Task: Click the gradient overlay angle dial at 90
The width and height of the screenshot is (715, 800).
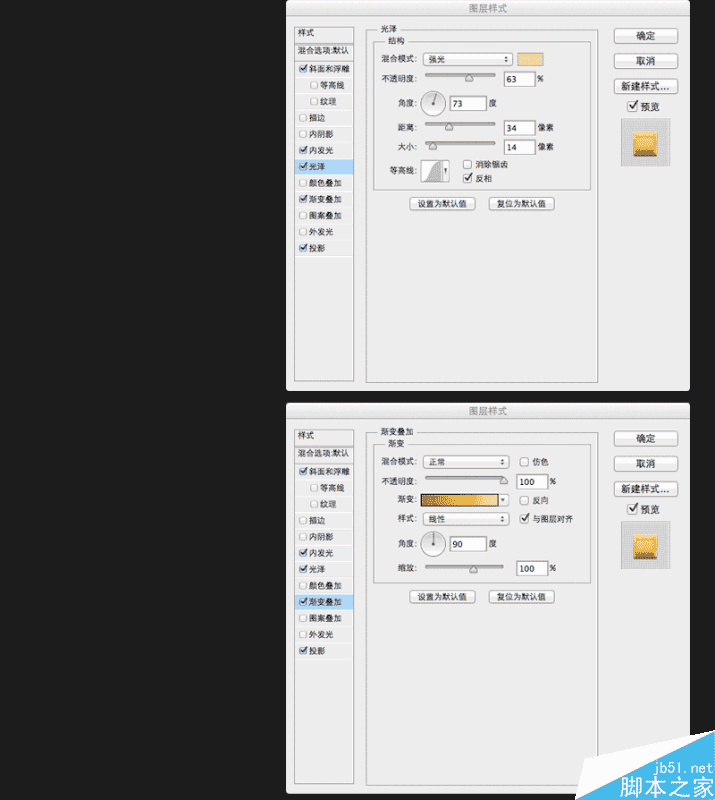Action: [x=433, y=544]
